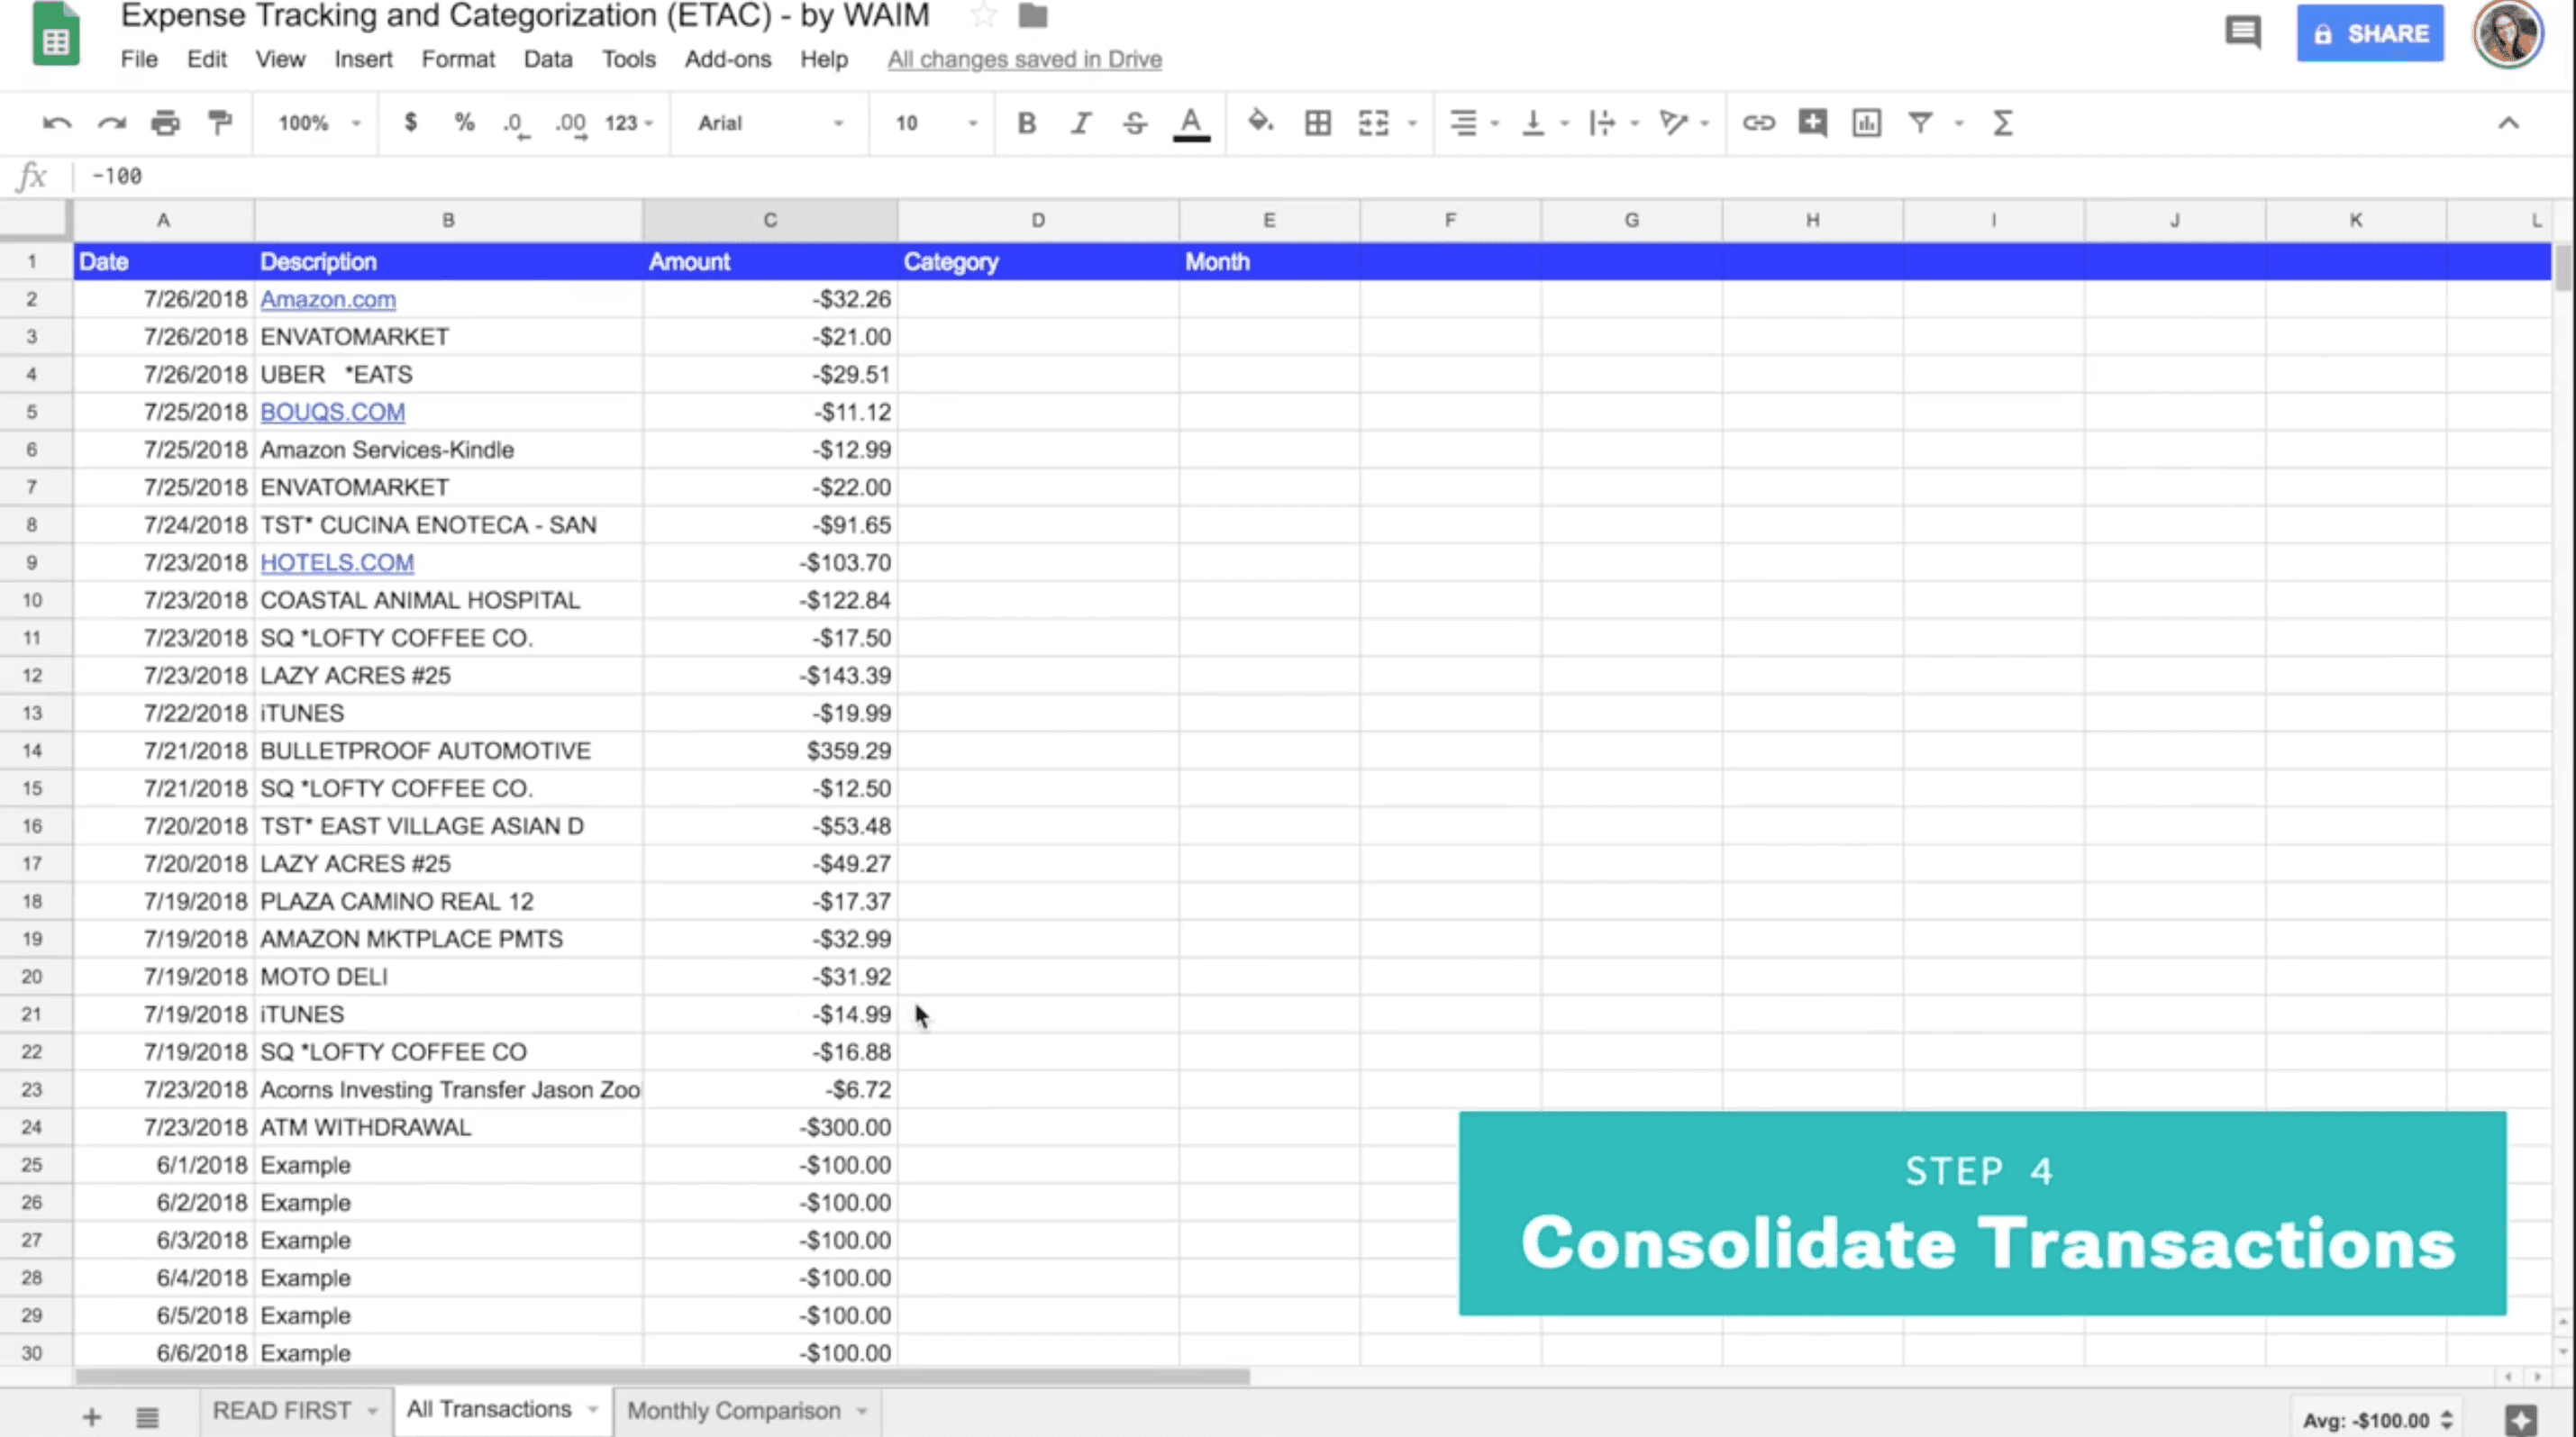Open the HOTELS.COM hyperlink
The height and width of the screenshot is (1437, 2576).
tap(337, 562)
